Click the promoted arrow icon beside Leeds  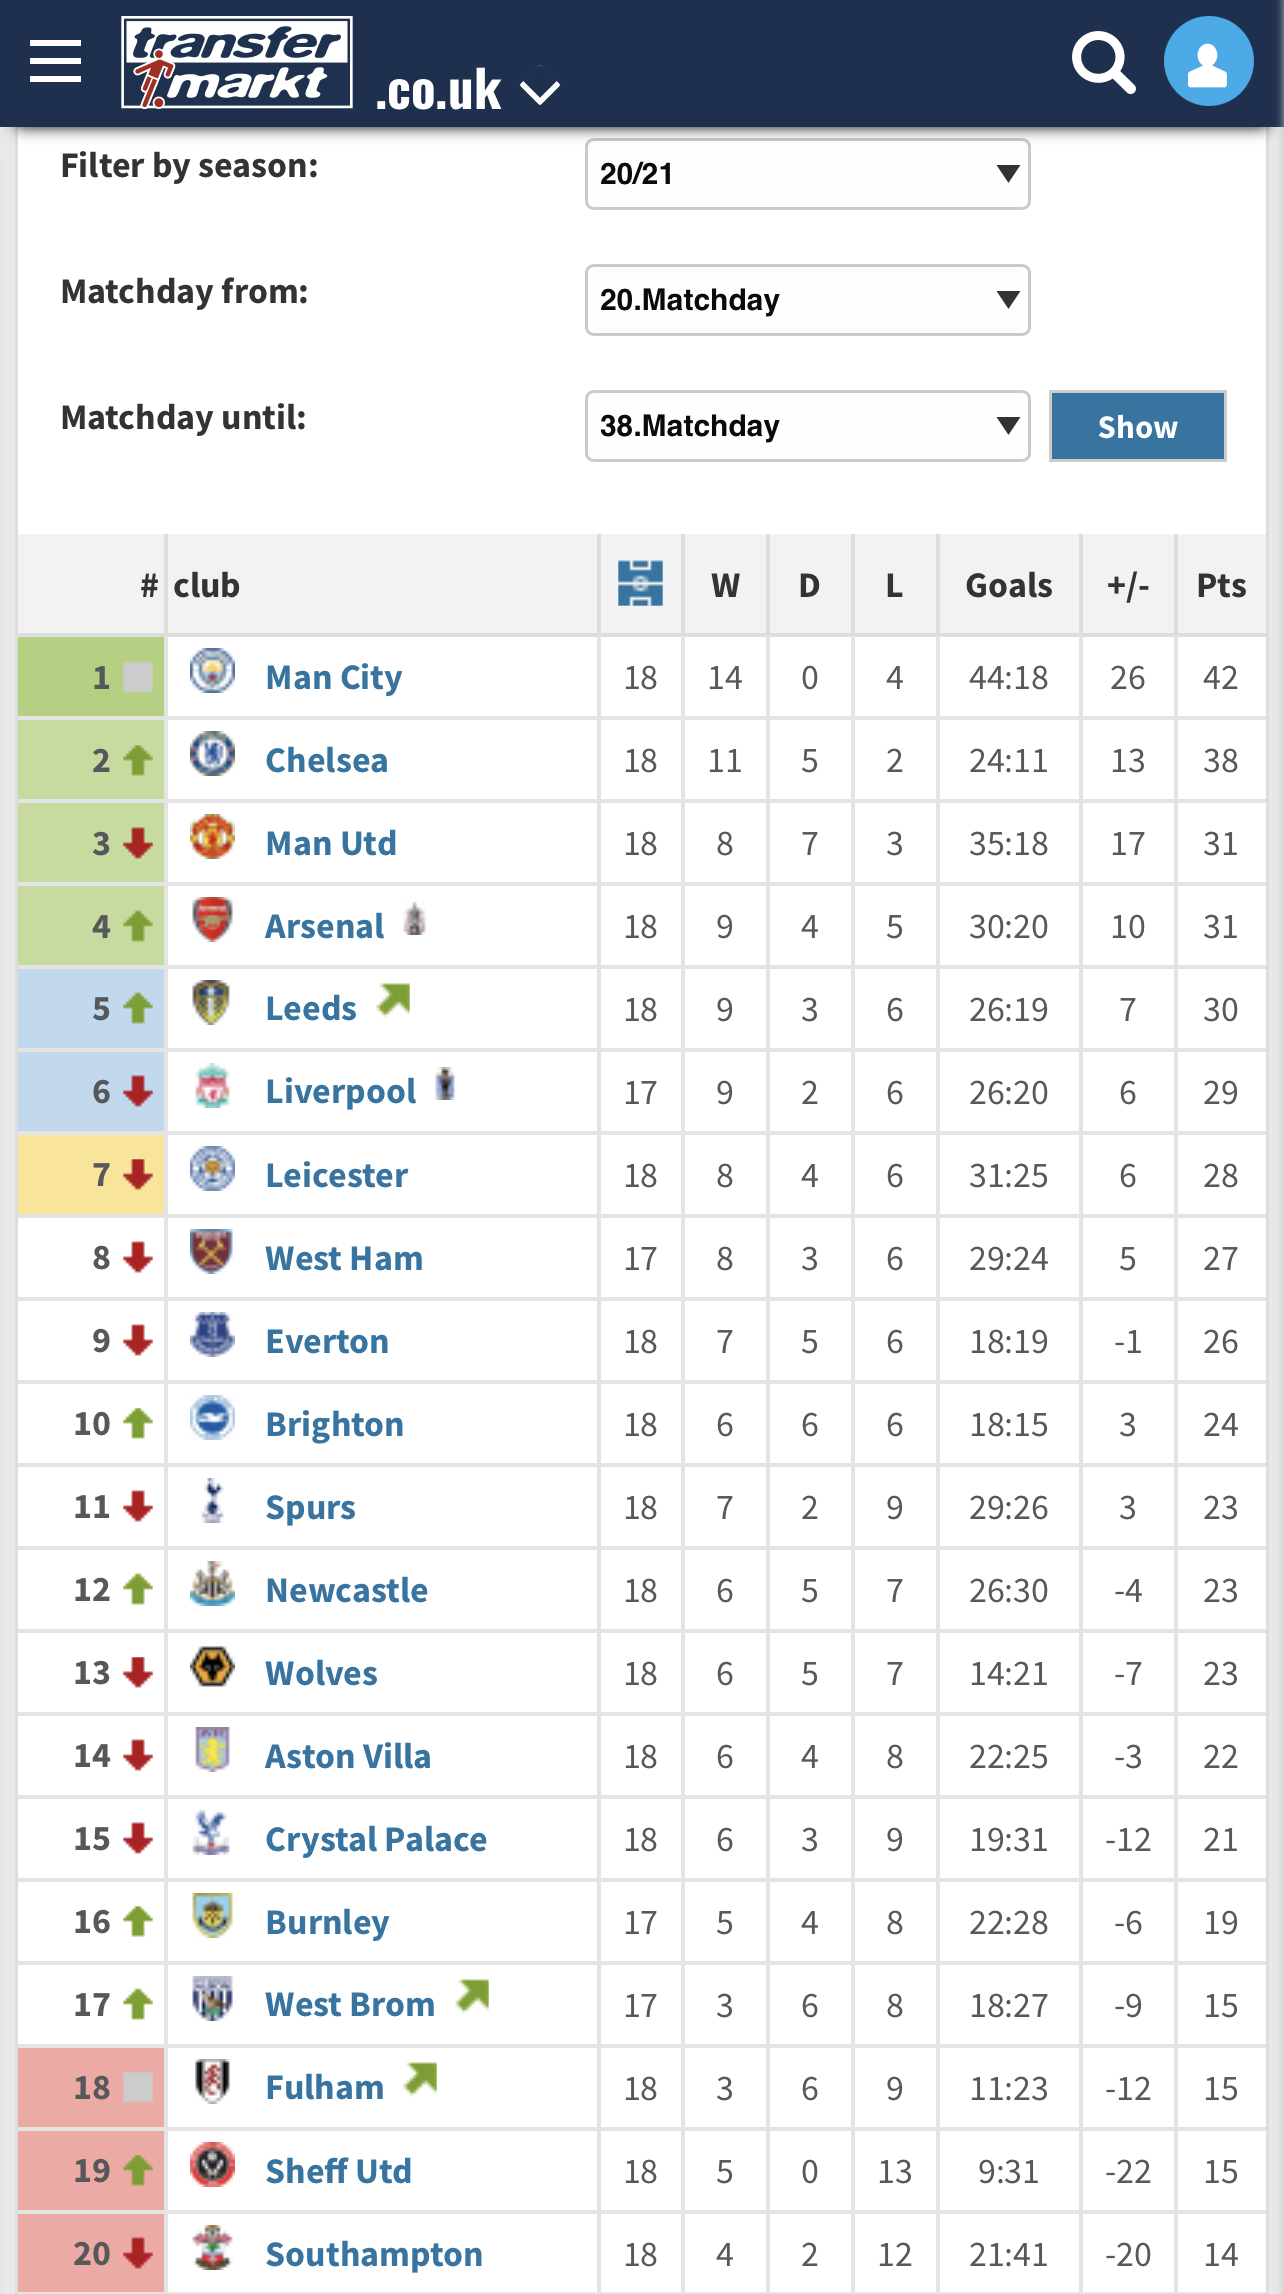click(x=394, y=998)
